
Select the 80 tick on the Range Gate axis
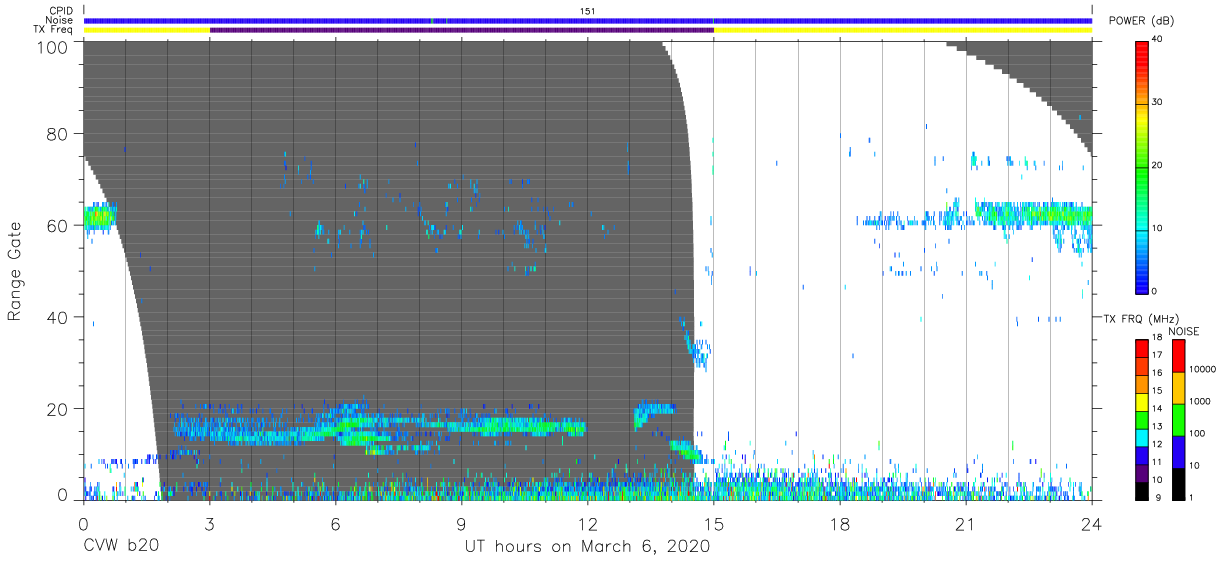(x=59, y=133)
